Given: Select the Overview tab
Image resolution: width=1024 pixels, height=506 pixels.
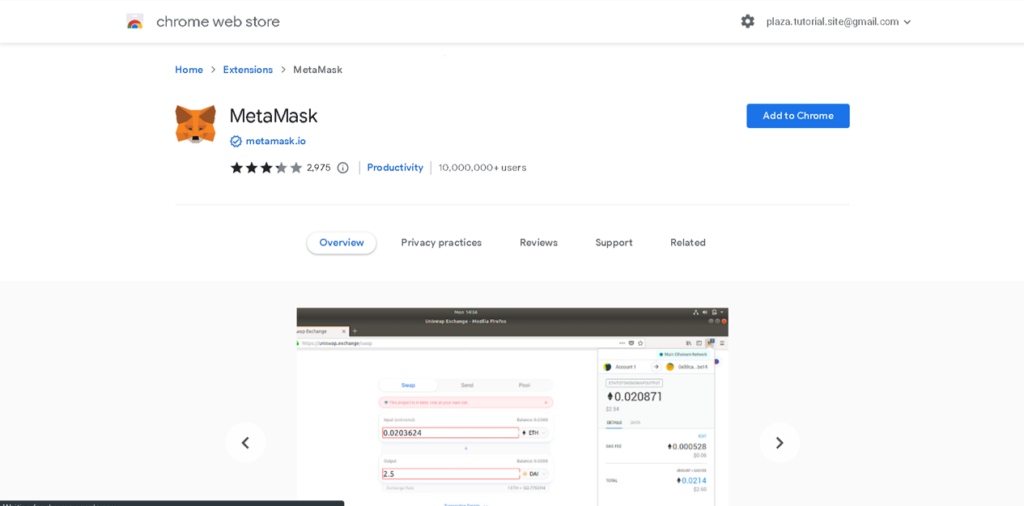Looking at the screenshot, I should point(342,243).
